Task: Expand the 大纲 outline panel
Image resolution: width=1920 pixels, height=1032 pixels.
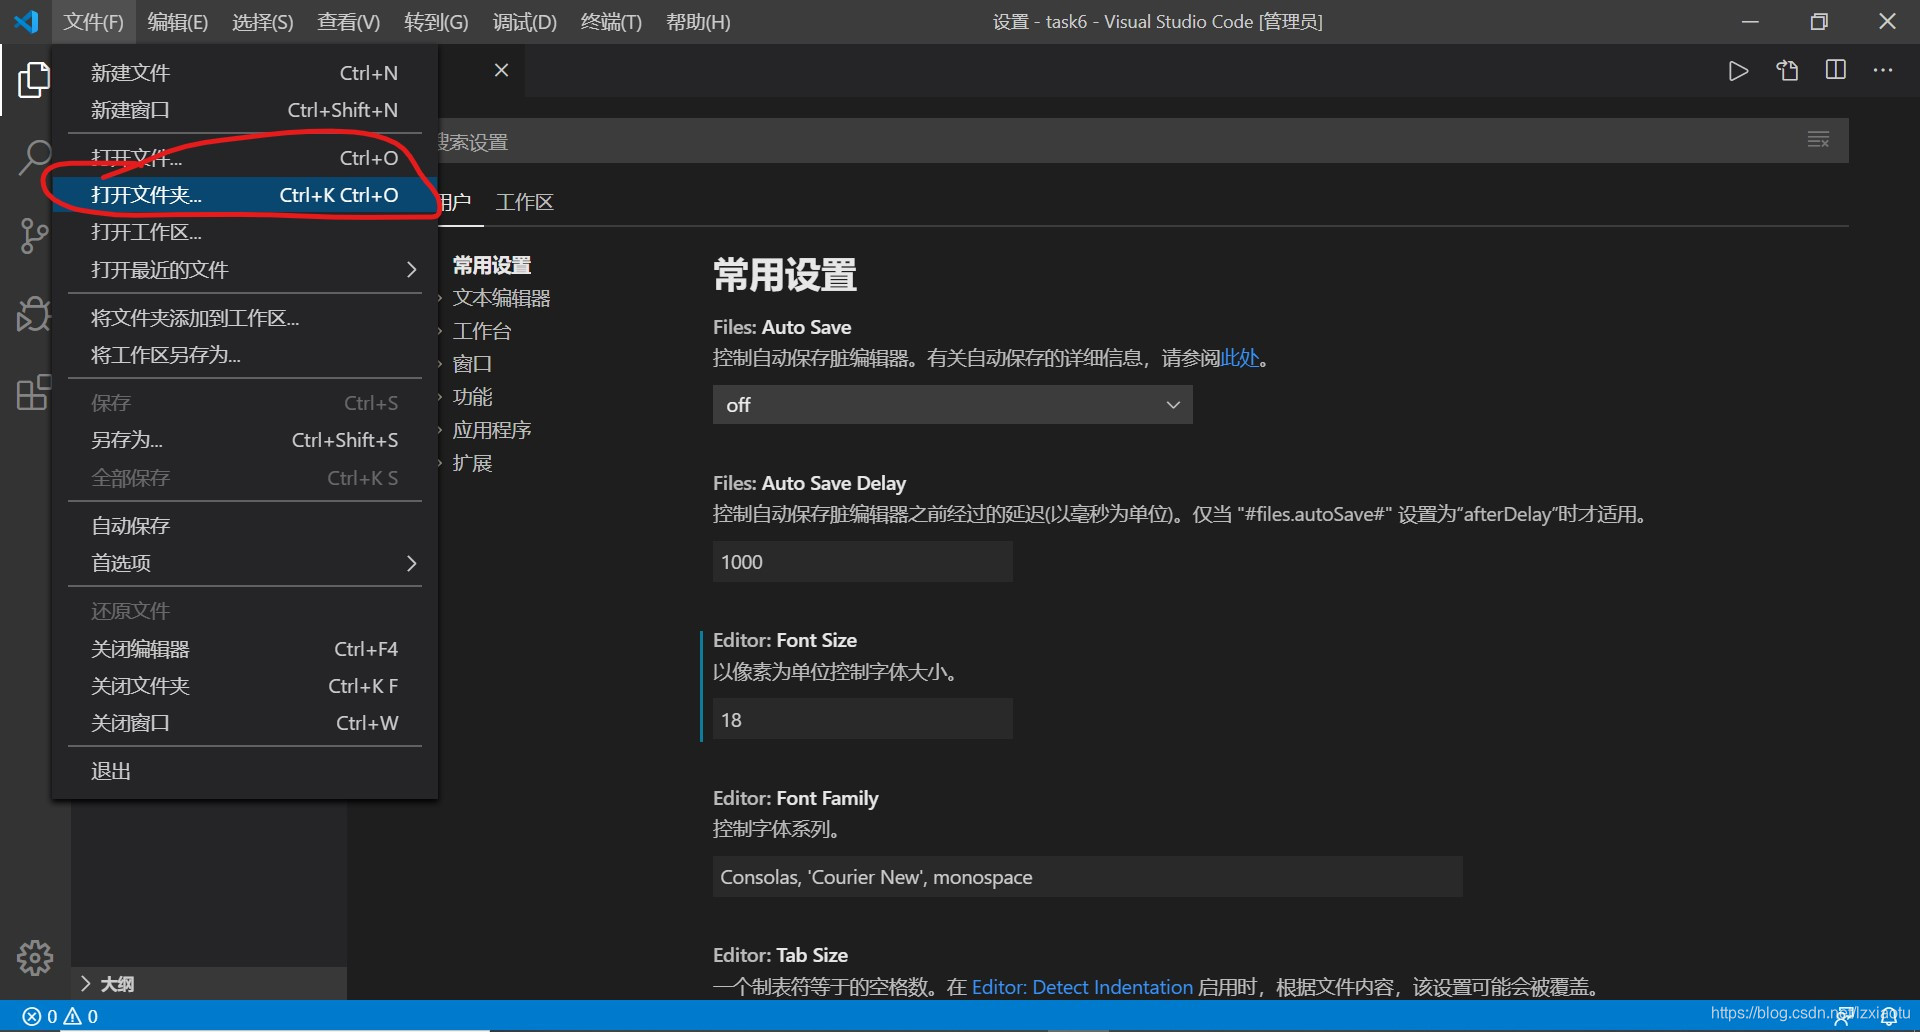Action: 210,984
